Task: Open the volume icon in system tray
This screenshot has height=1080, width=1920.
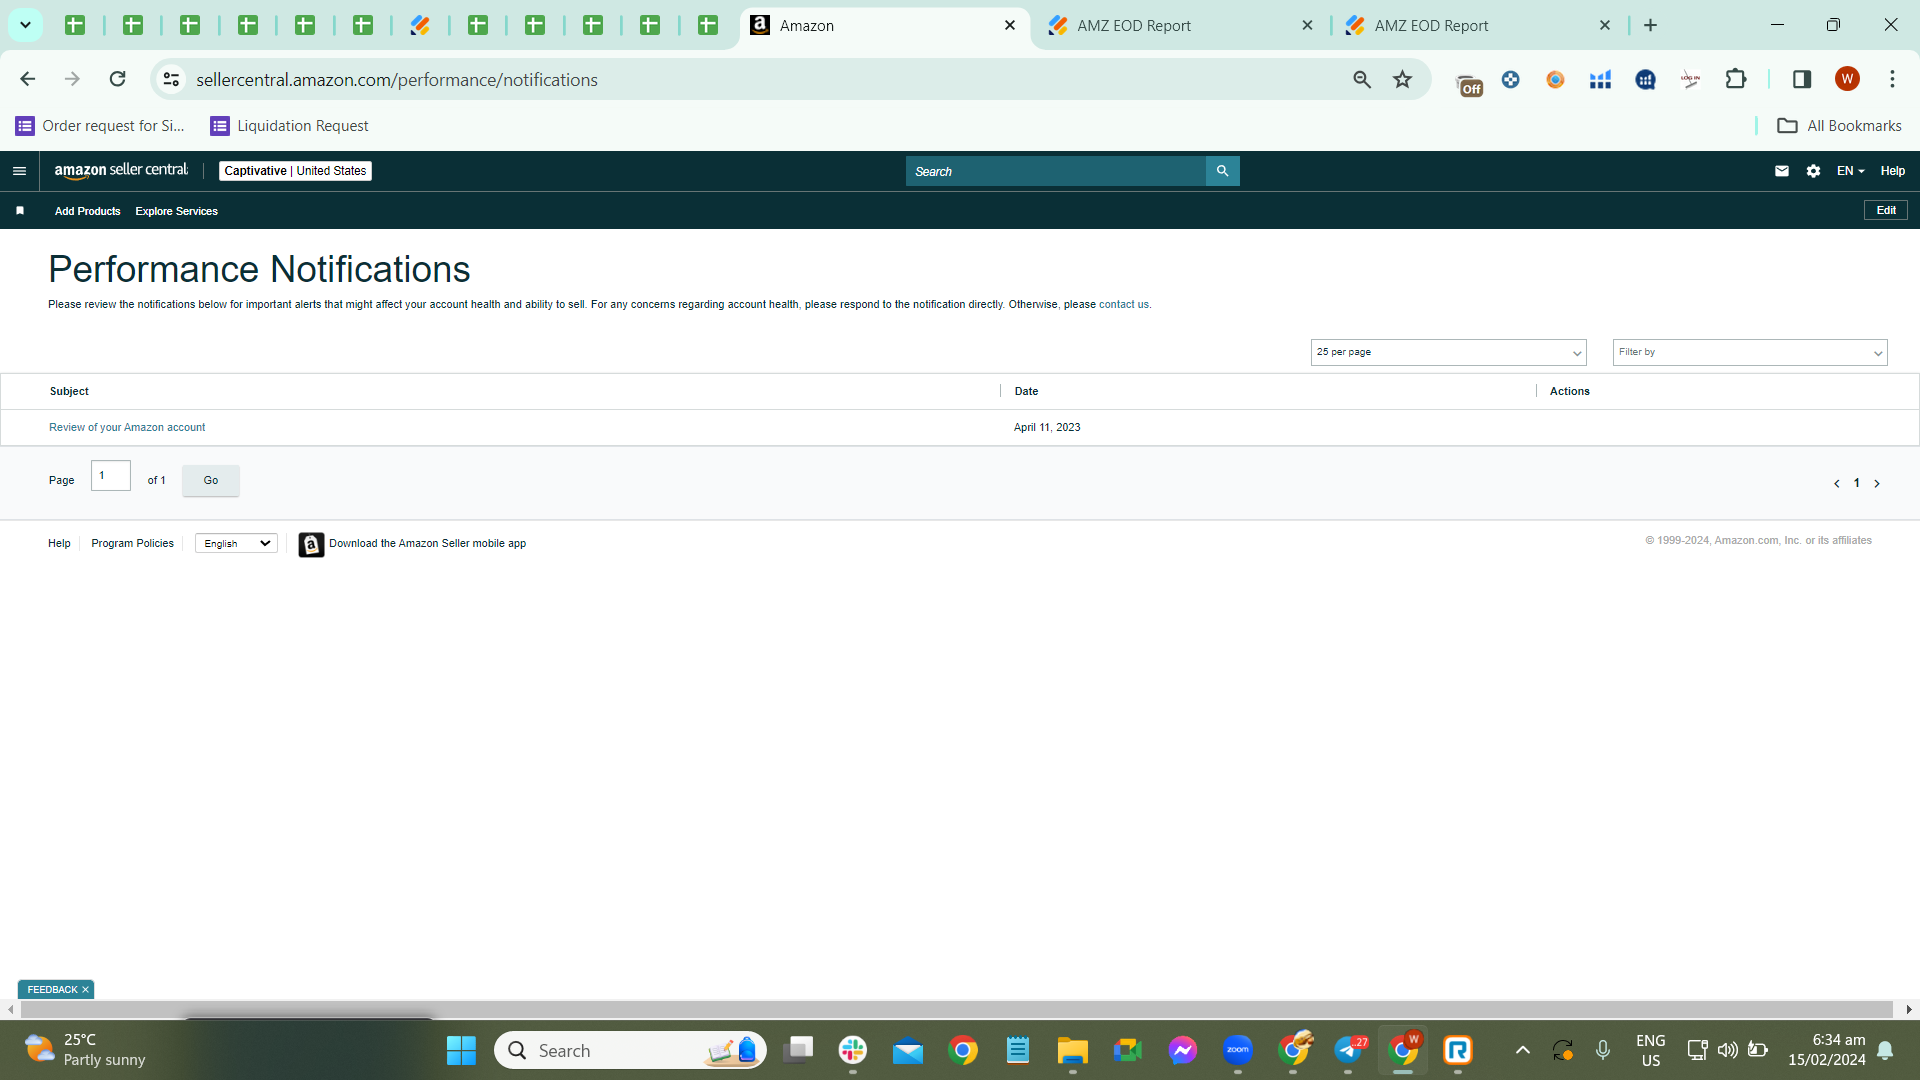Action: click(x=1727, y=1050)
